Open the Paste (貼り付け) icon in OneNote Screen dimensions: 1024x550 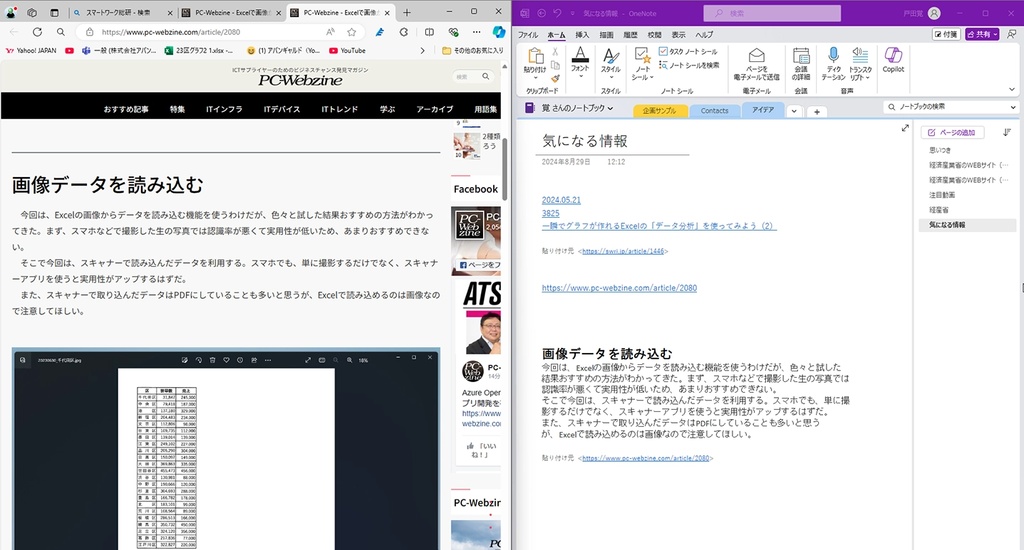536,56
